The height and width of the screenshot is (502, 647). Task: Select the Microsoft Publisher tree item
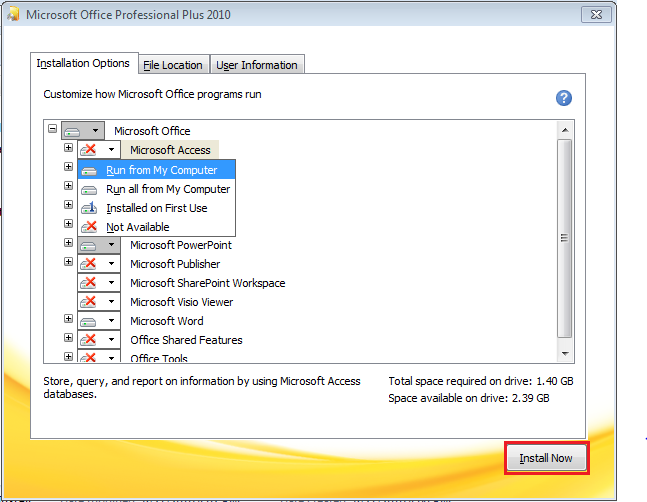pos(175,264)
